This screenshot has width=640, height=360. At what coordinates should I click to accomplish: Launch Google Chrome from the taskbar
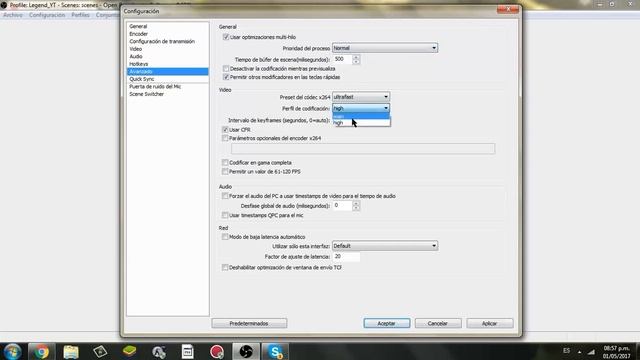tap(41, 351)
